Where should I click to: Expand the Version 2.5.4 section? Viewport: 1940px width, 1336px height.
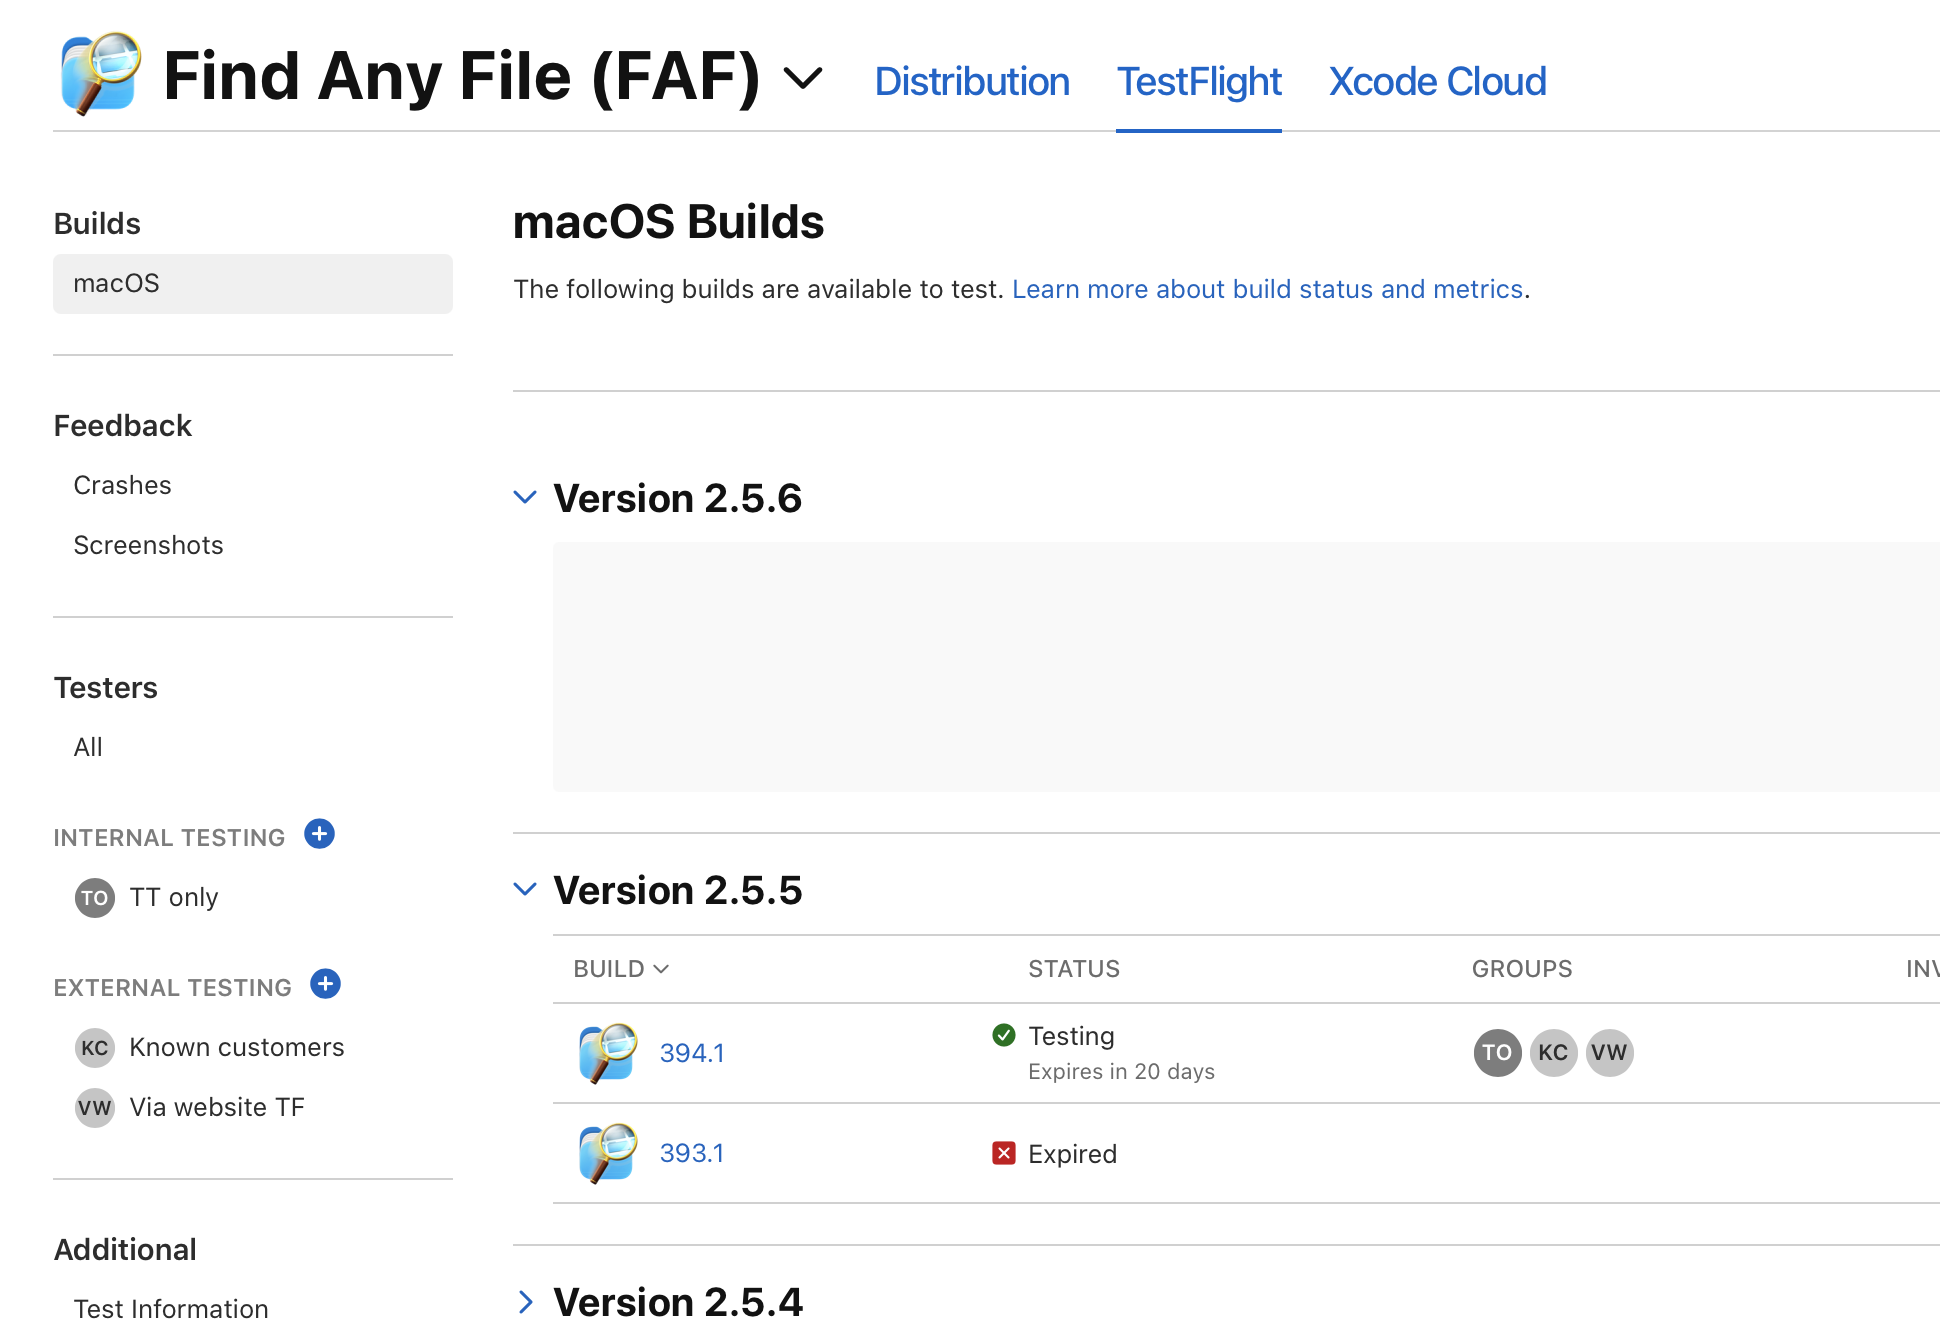pyautogui.click(x=526, y=1301)
